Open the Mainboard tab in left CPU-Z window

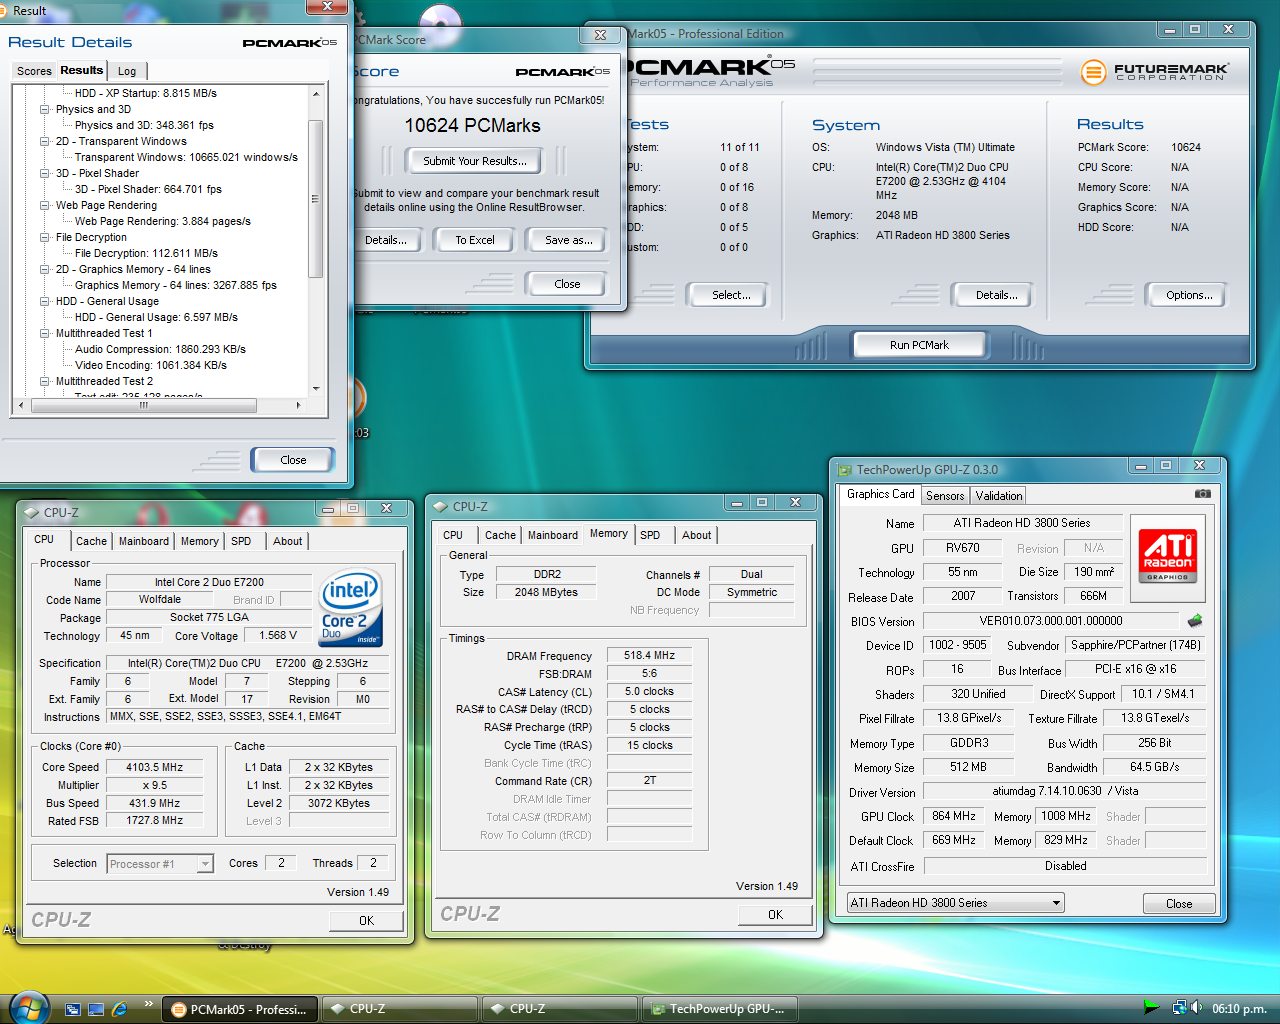pos(144,541)
